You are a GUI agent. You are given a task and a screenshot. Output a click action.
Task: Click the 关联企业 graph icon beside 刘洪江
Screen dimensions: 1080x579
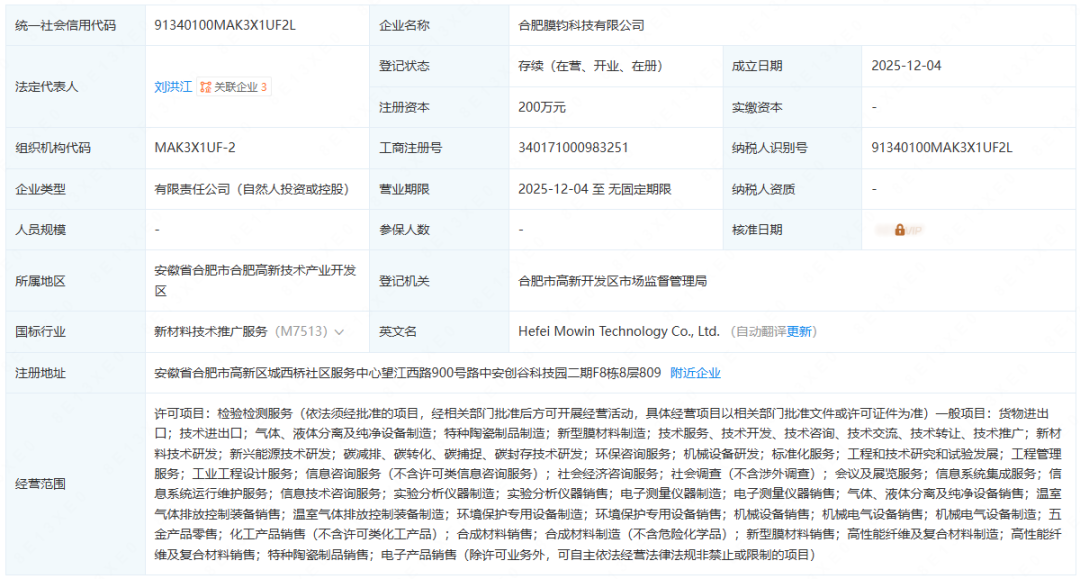click(205, 87)
